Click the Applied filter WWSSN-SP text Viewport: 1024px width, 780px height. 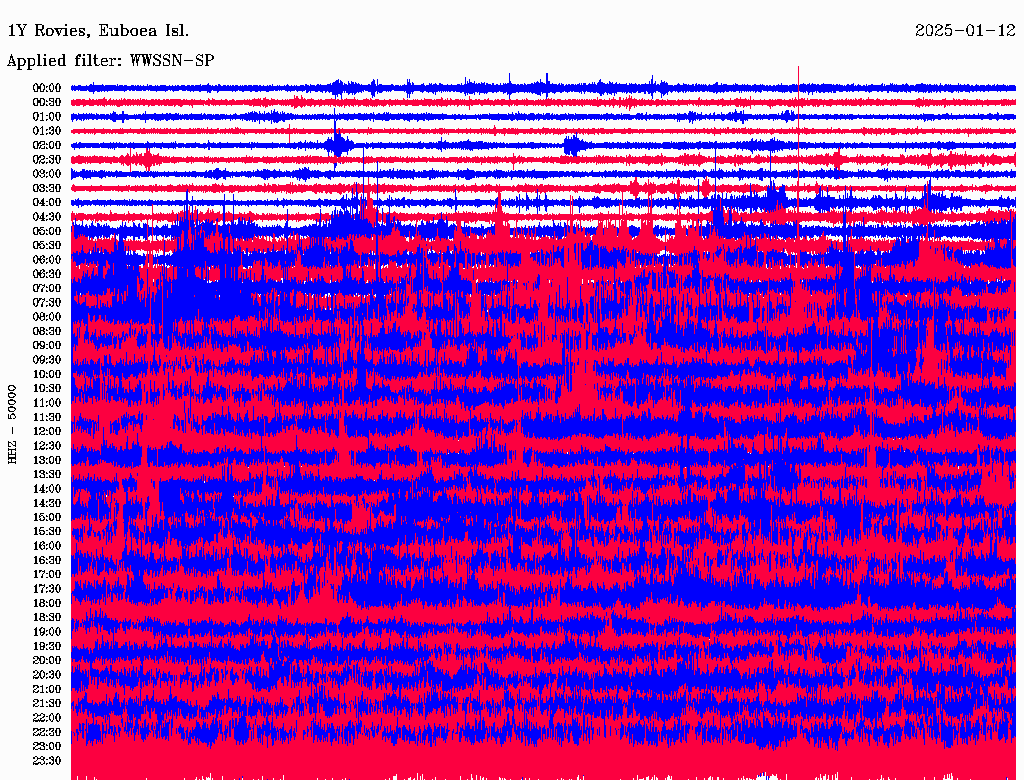click(110, 61)
